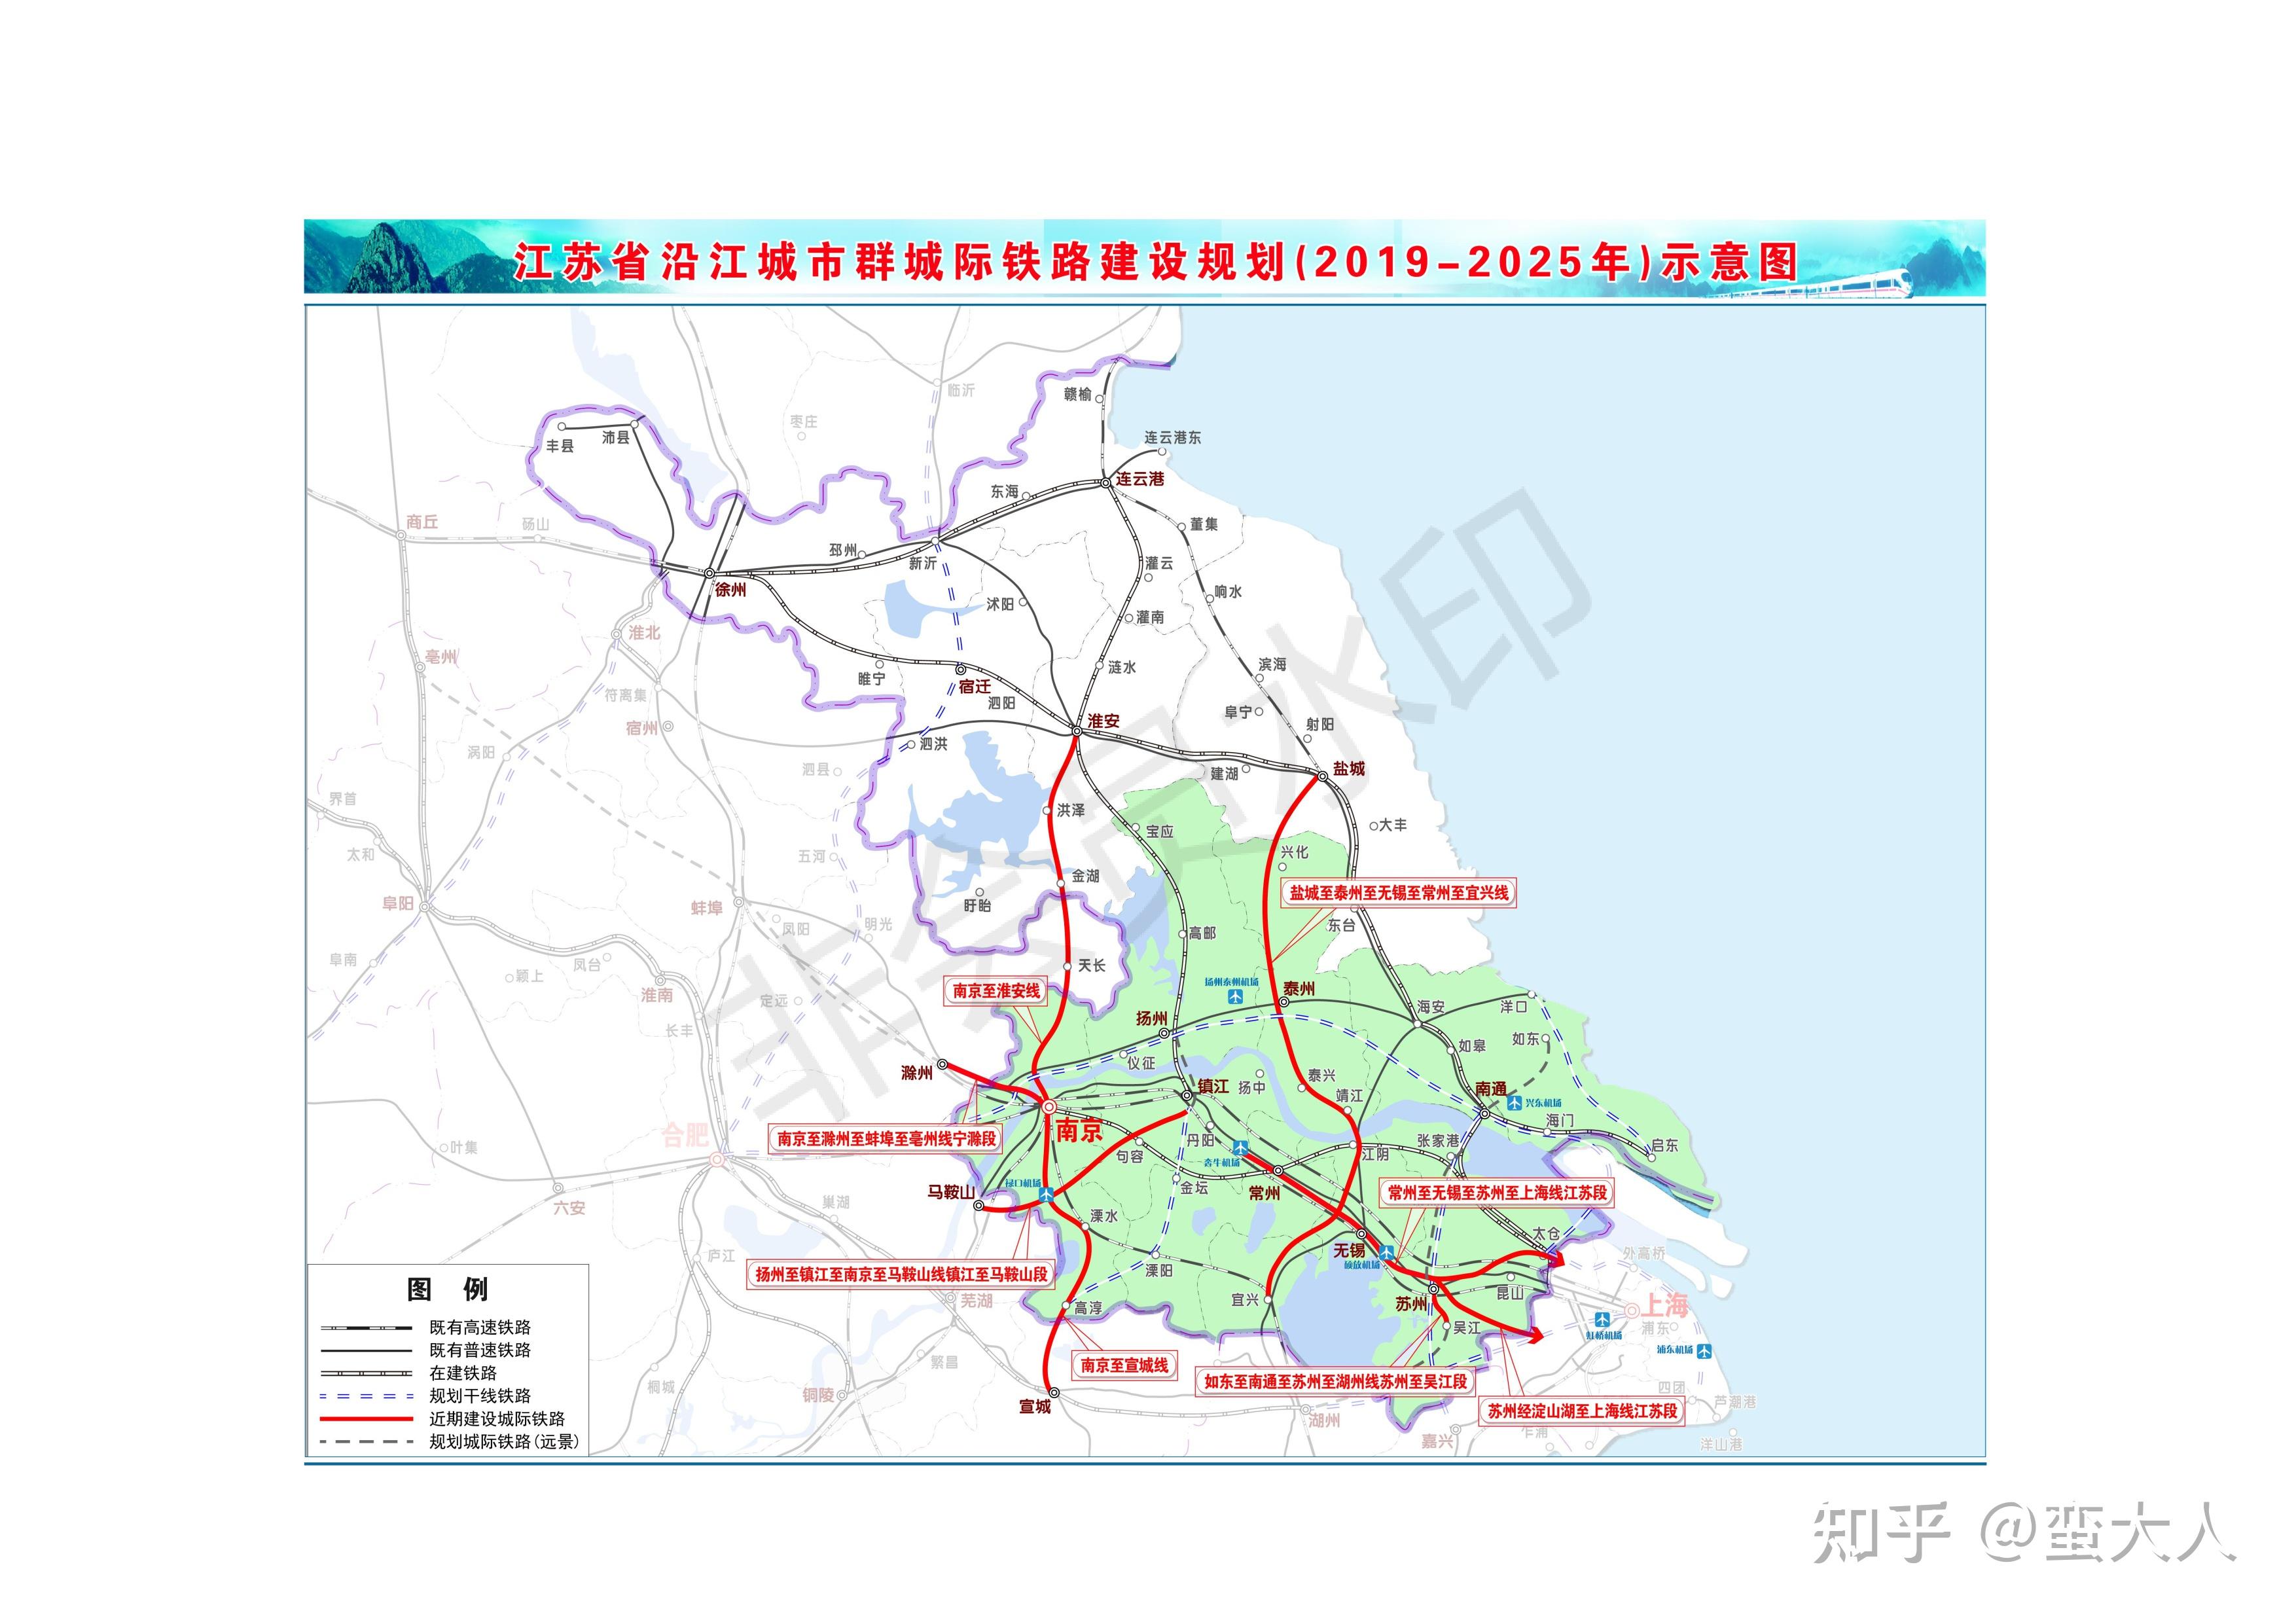Click the 镇江 city label
The height and width of the screenshot is (1624, 2296).
click(x=1213, y=1086)
